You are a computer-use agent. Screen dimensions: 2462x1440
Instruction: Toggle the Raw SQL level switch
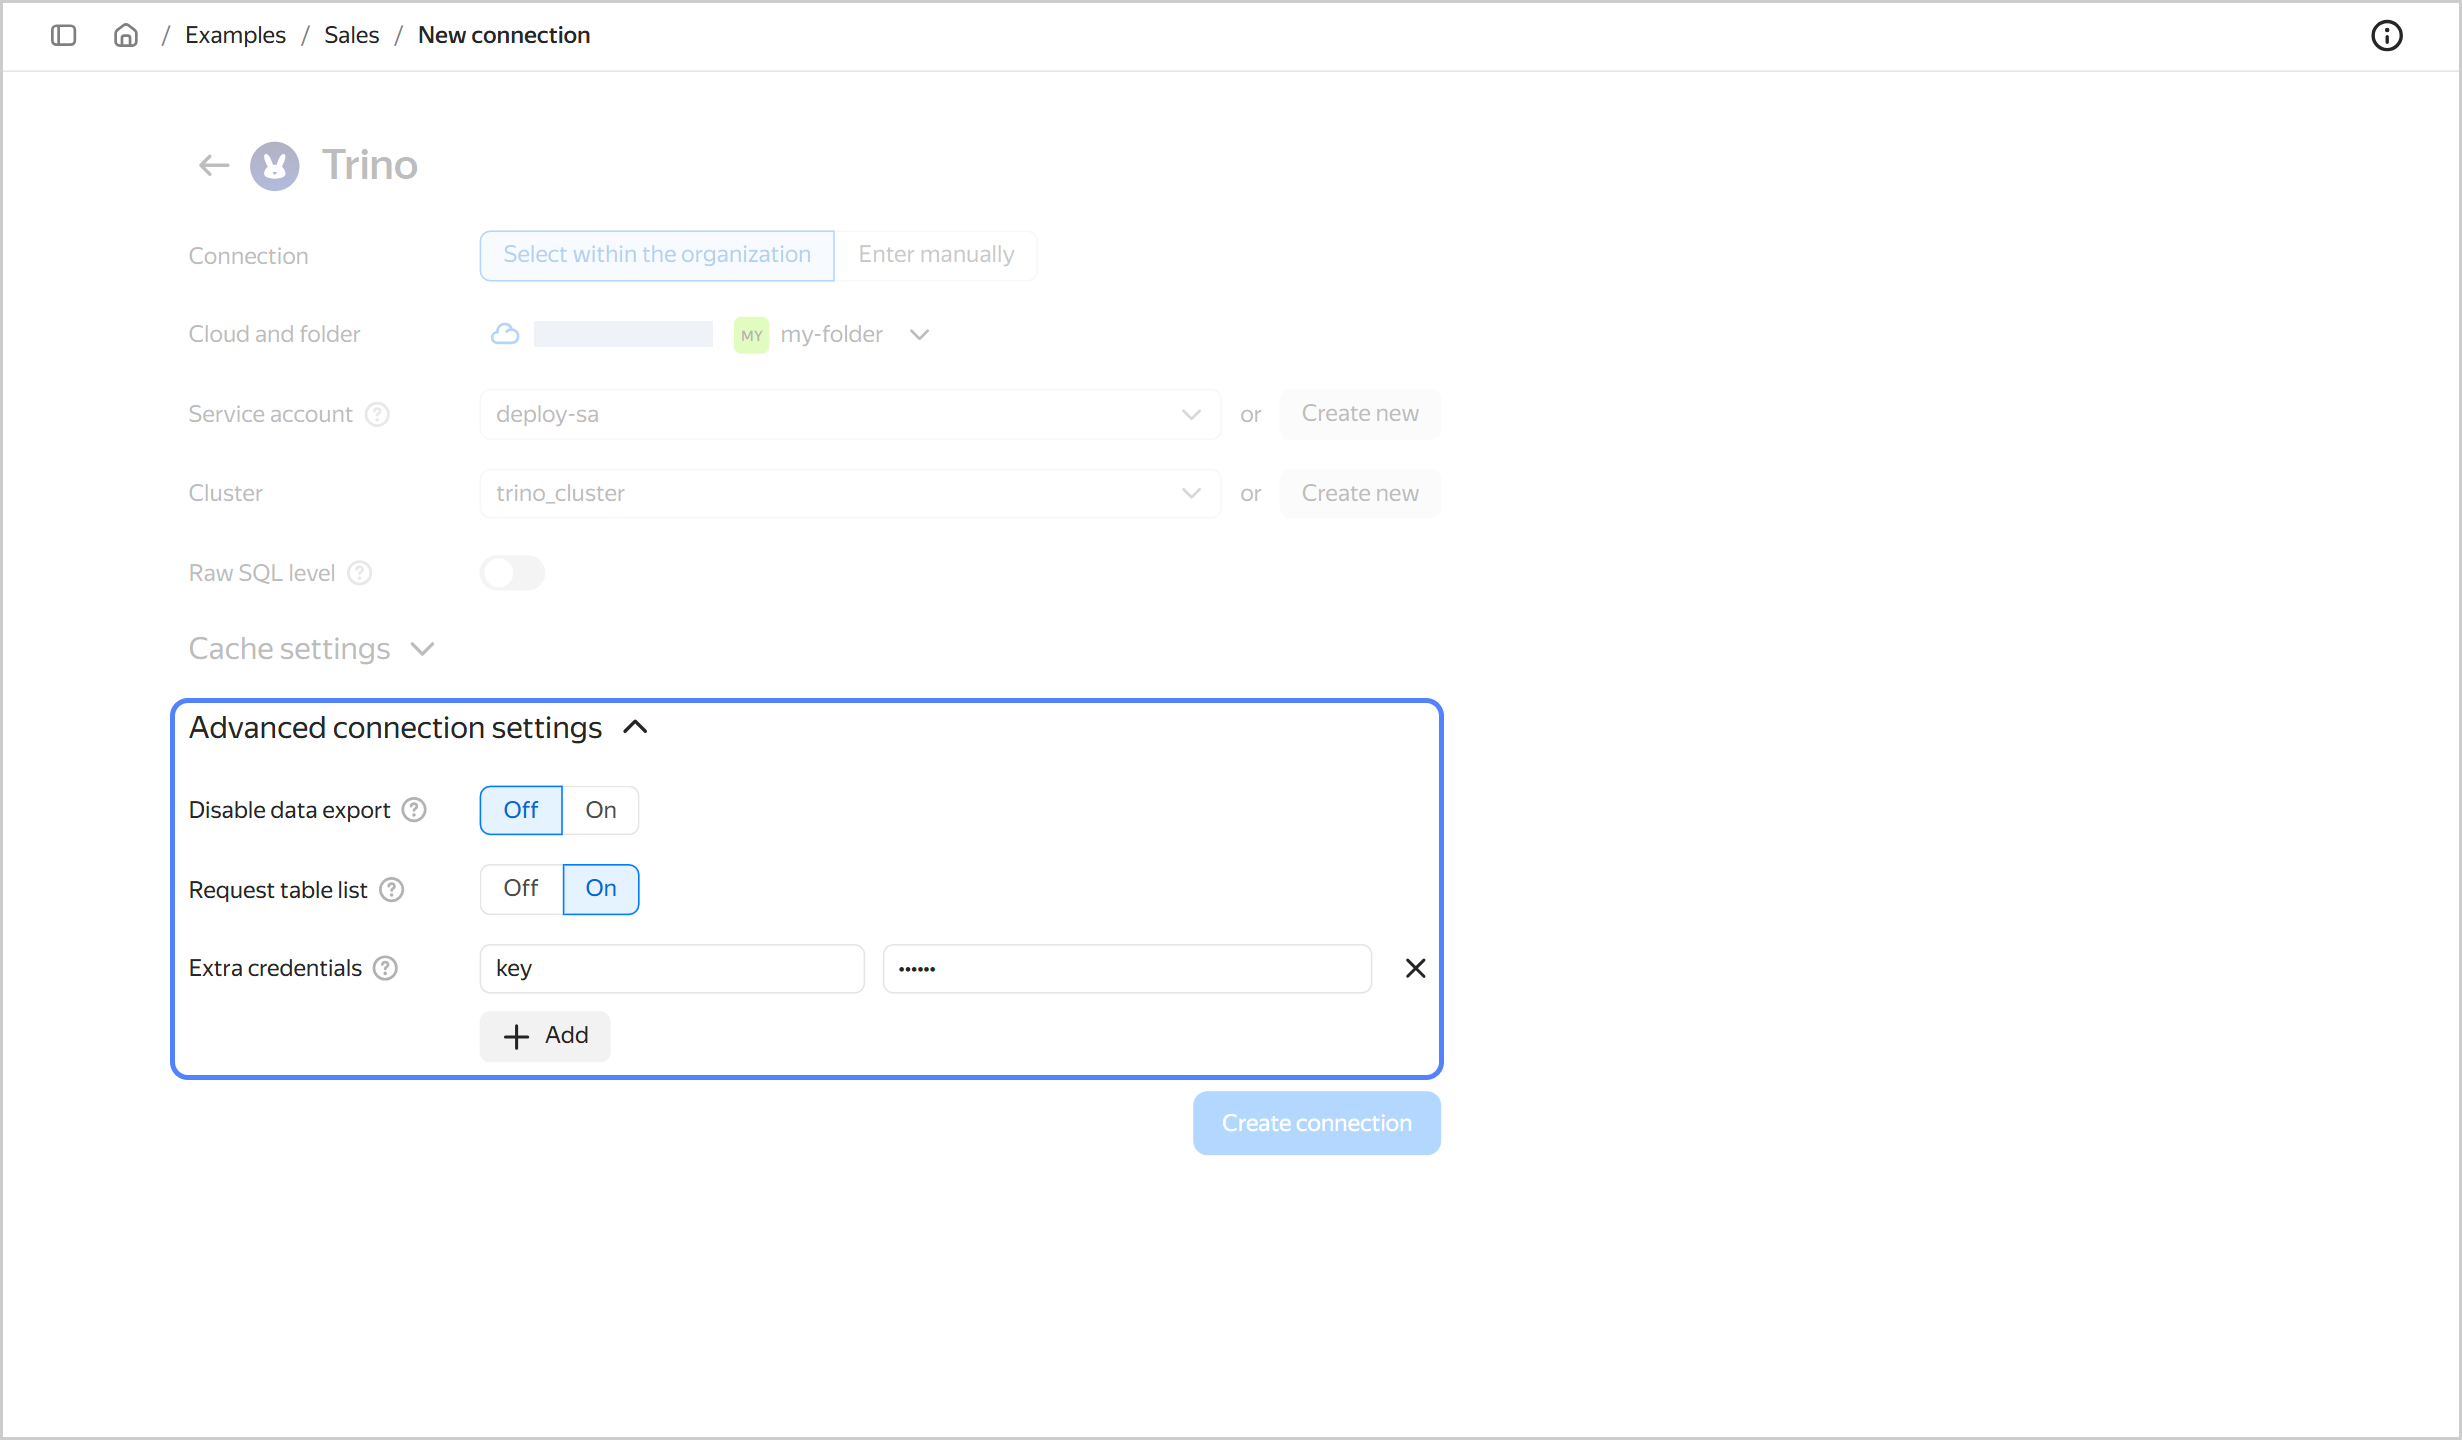512,573
